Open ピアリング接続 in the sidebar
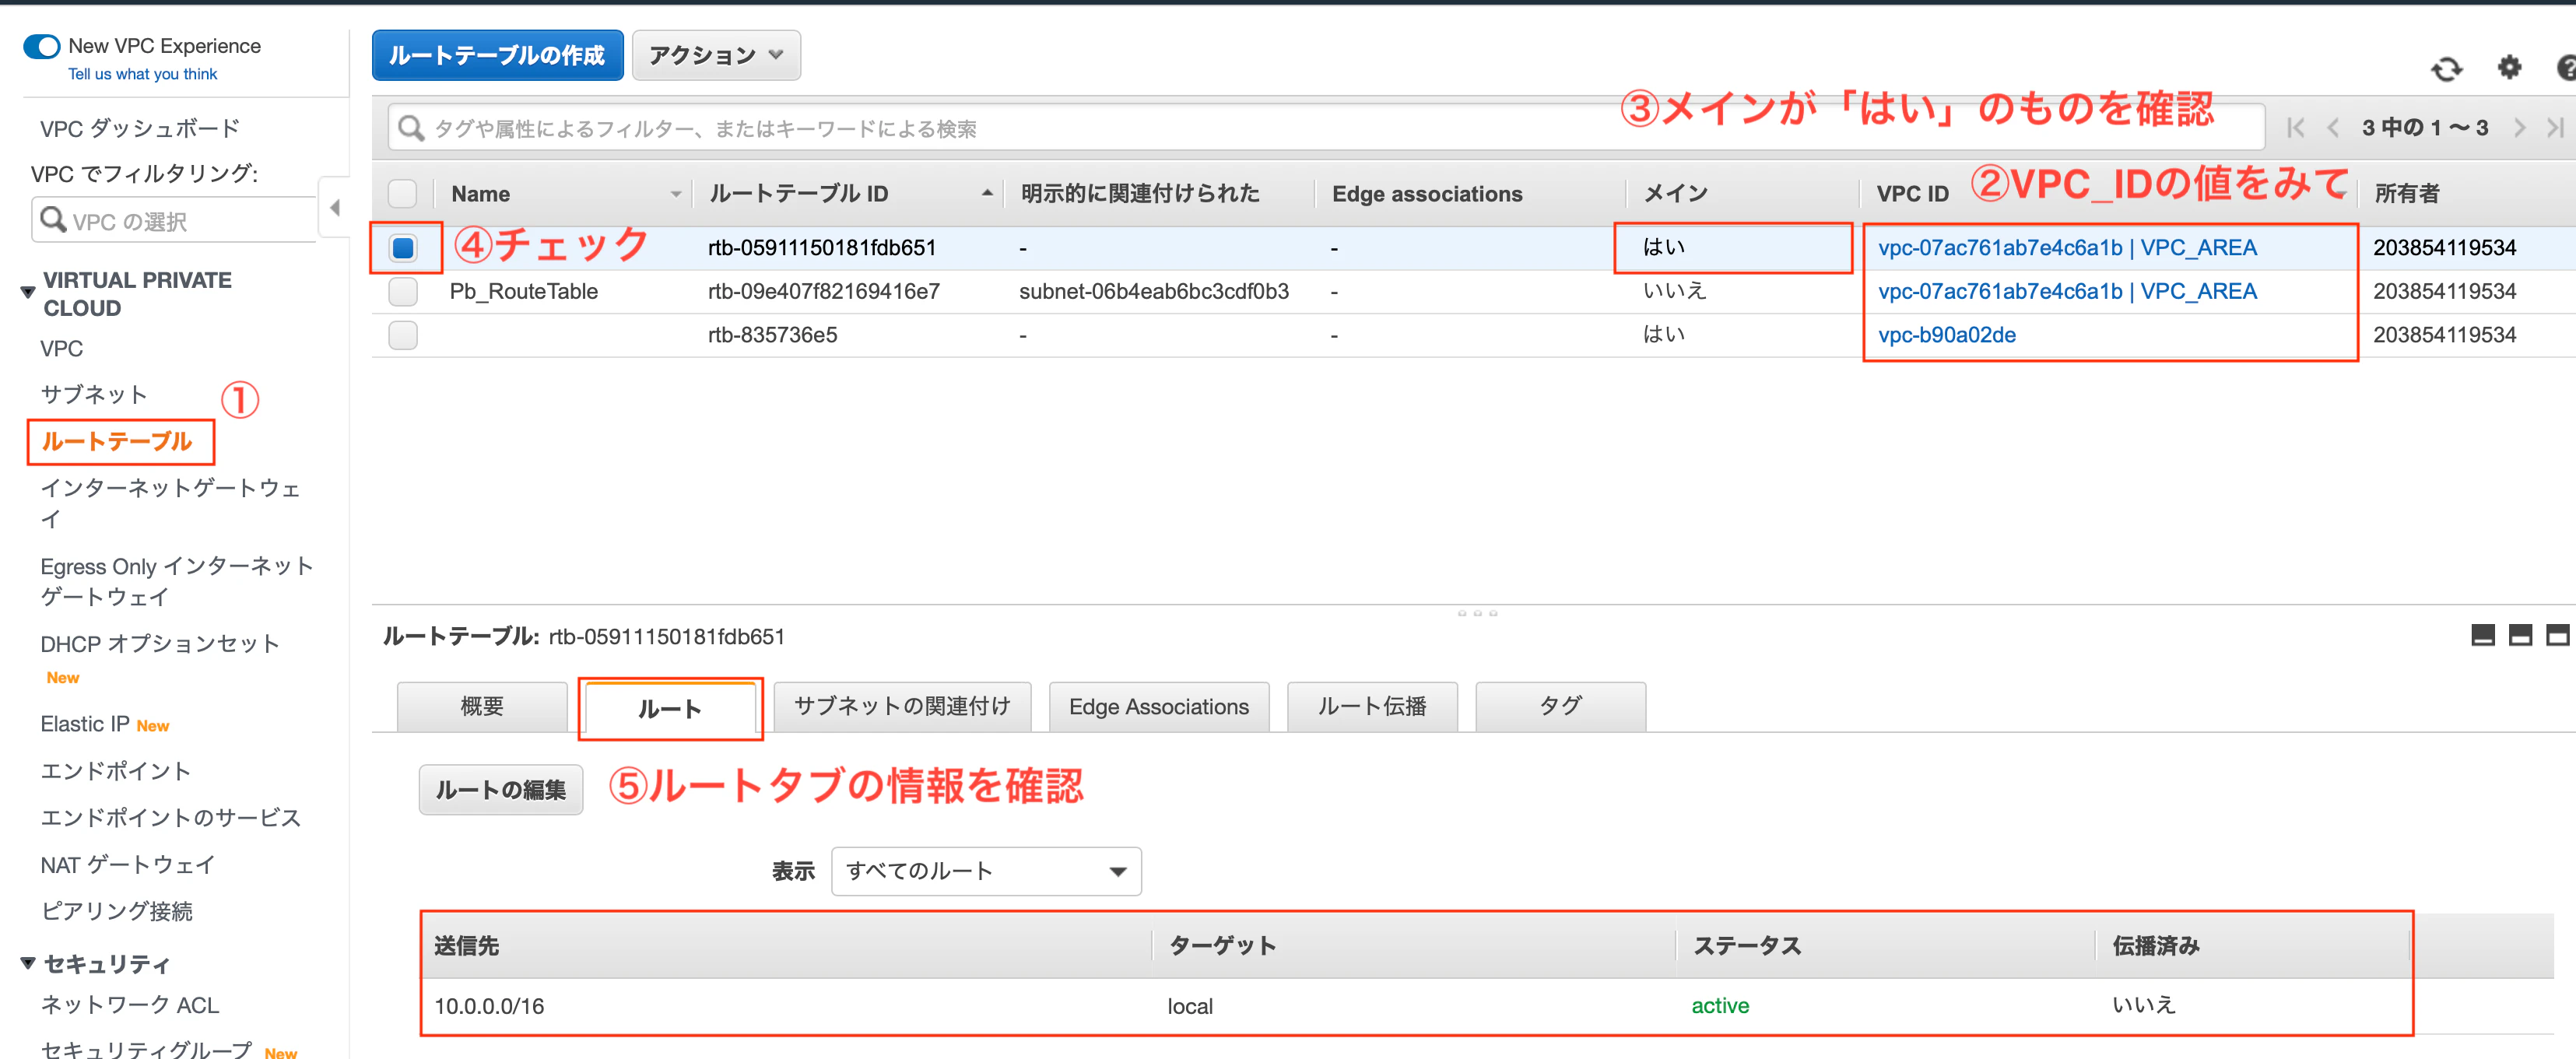Image resolution: width=2576 pixels, height=1059 pixels. (116, 911)
